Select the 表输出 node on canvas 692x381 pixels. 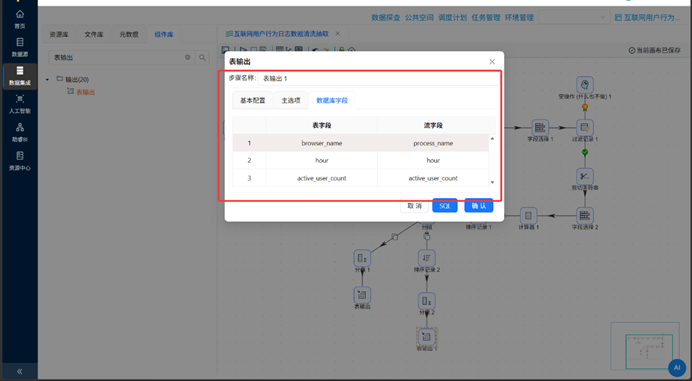(x=362, y=295)
